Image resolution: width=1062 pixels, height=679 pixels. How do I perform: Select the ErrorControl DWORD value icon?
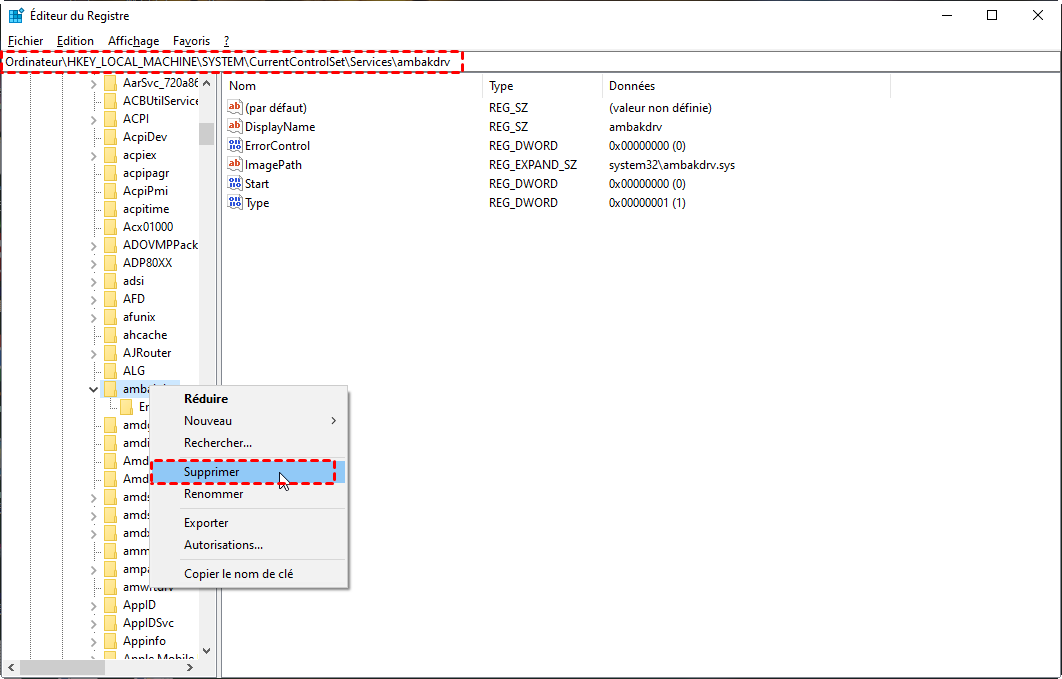234,146
